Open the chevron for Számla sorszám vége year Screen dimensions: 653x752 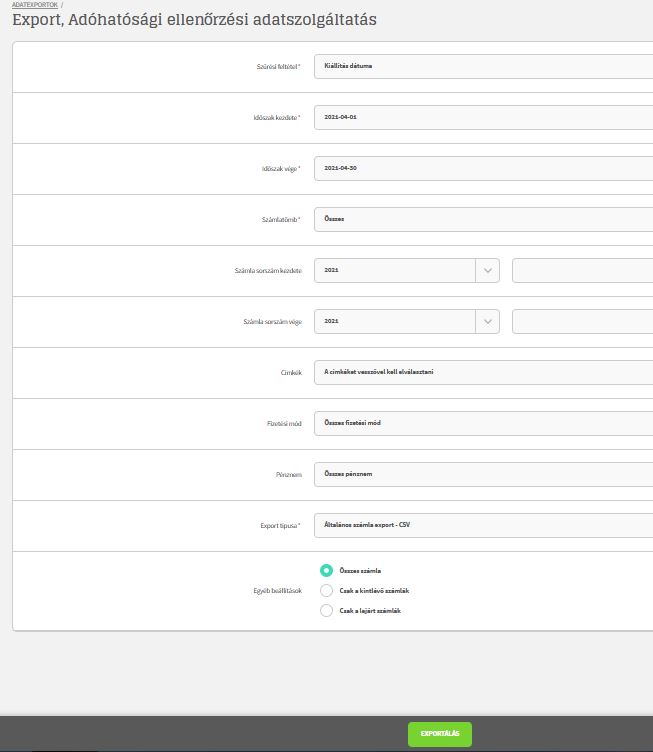coord(487,321)
